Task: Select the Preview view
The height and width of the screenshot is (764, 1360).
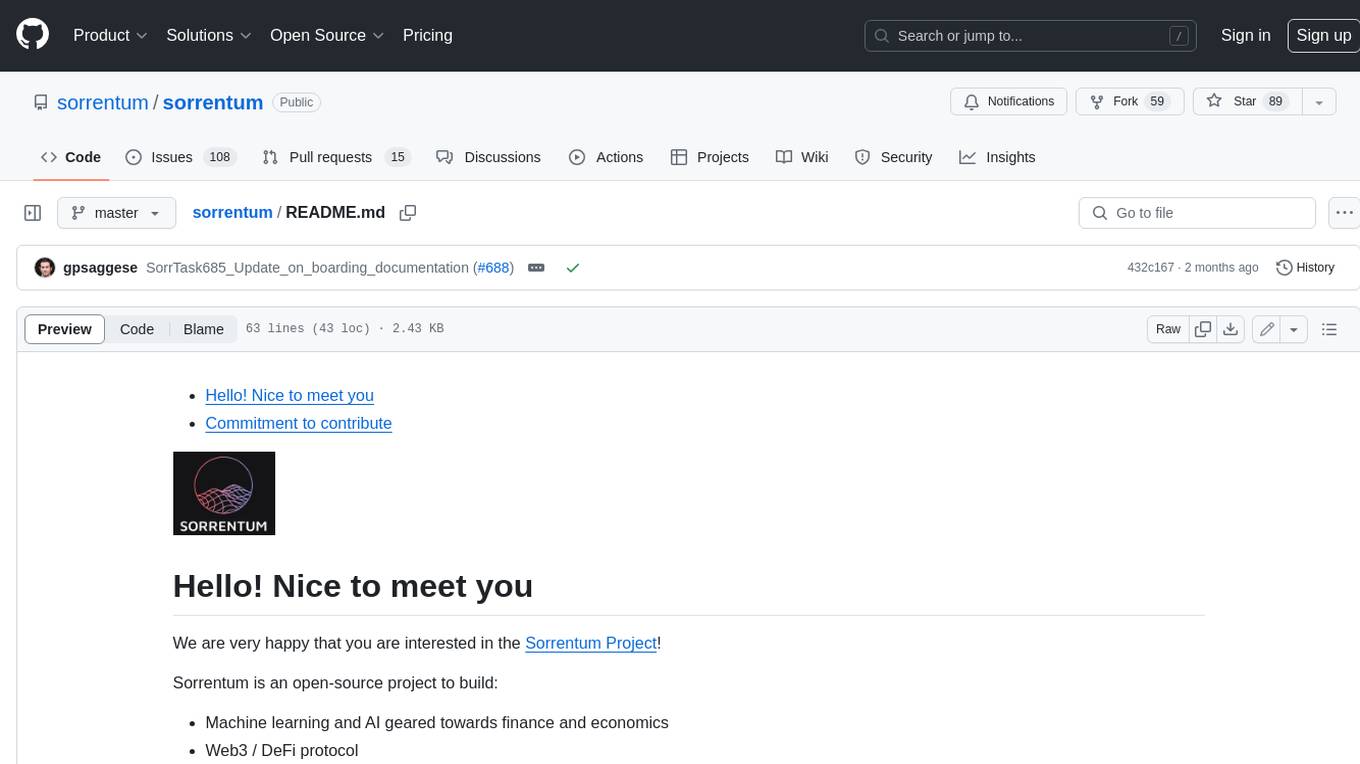Action: (65, 329)
